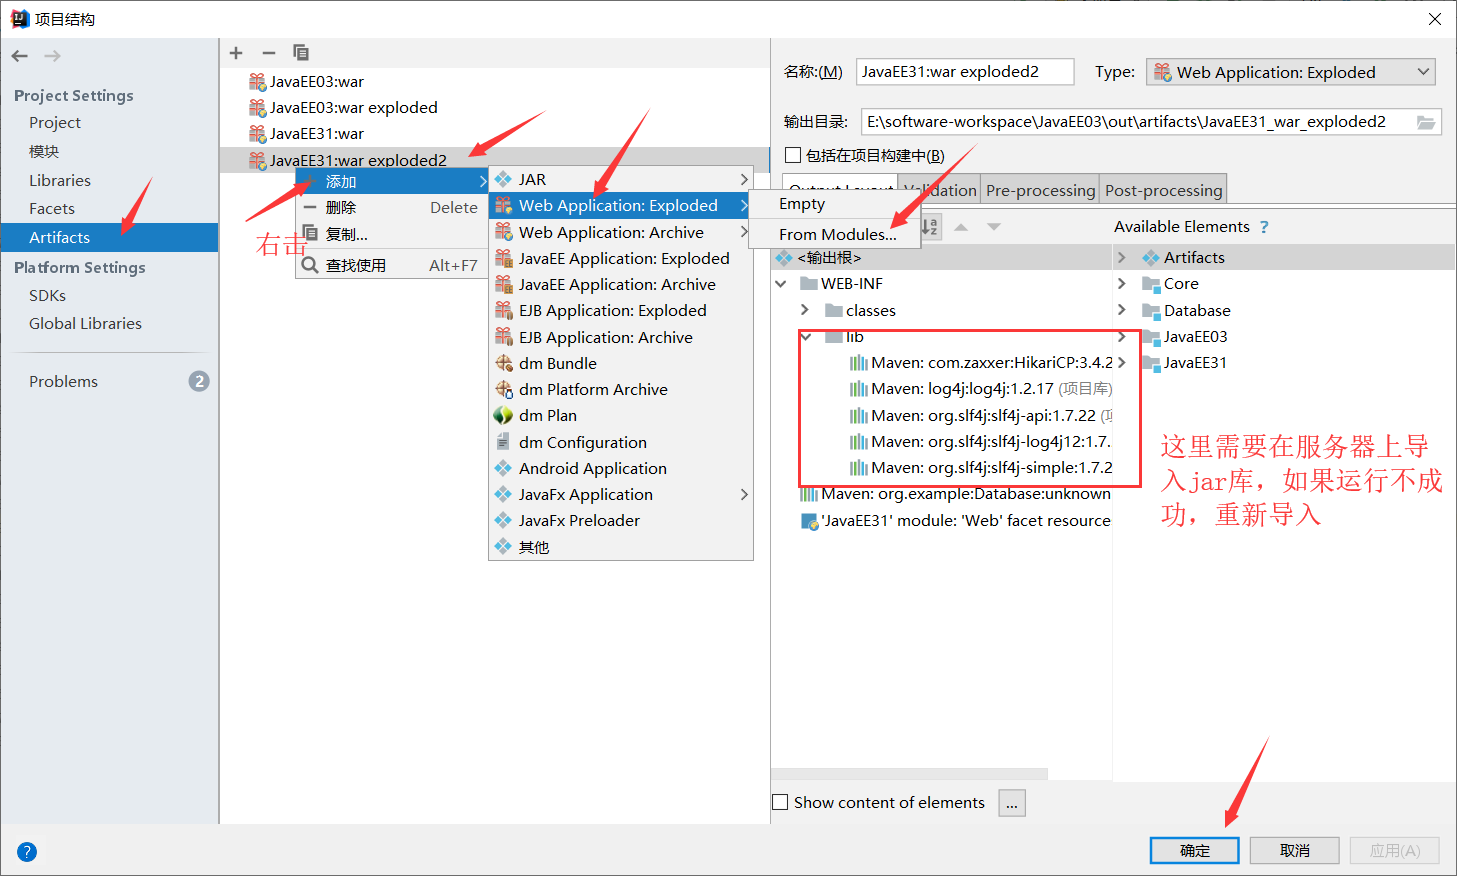The height and width of the screenshot is (876, 1457).
Task: Select Android Application menu item
Action: click(621, 468)
